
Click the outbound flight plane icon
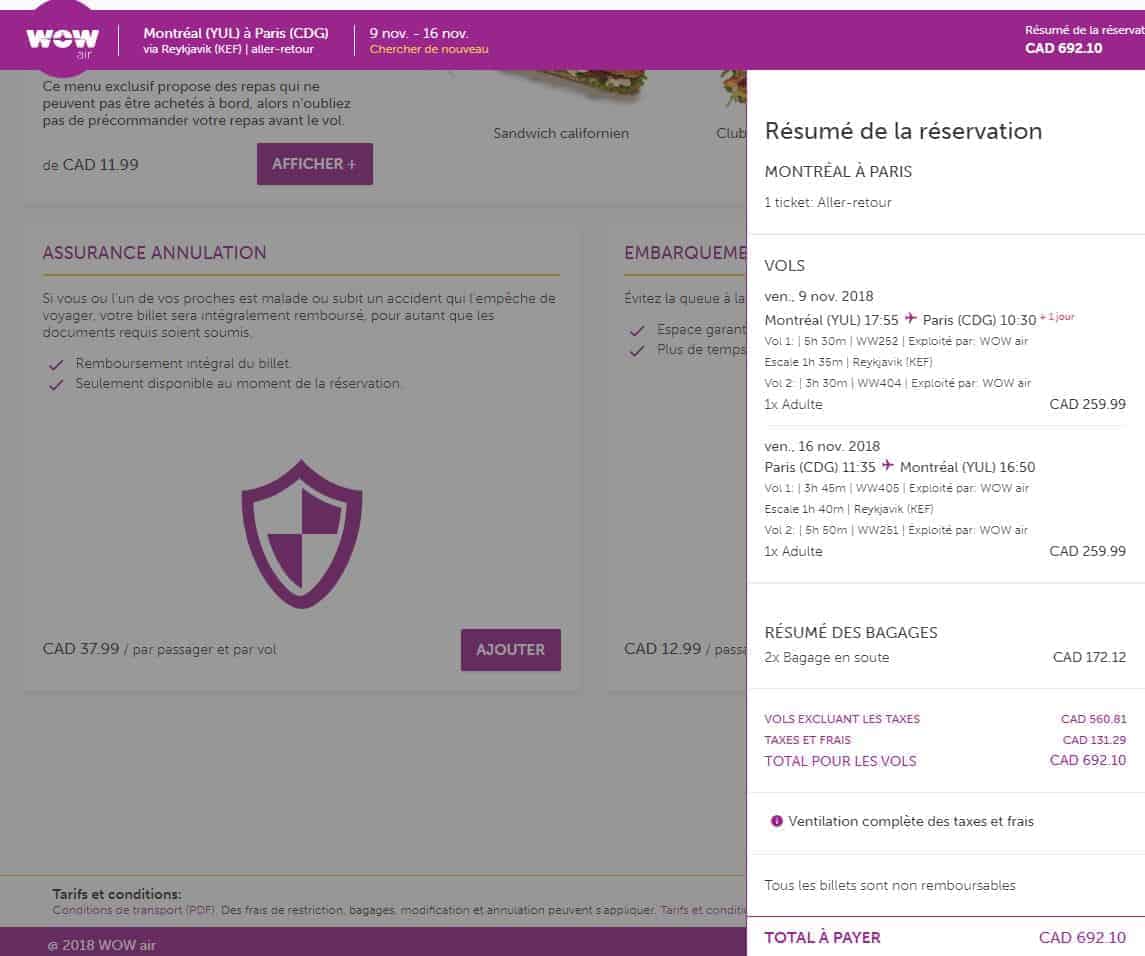click(x=910, y=319)
